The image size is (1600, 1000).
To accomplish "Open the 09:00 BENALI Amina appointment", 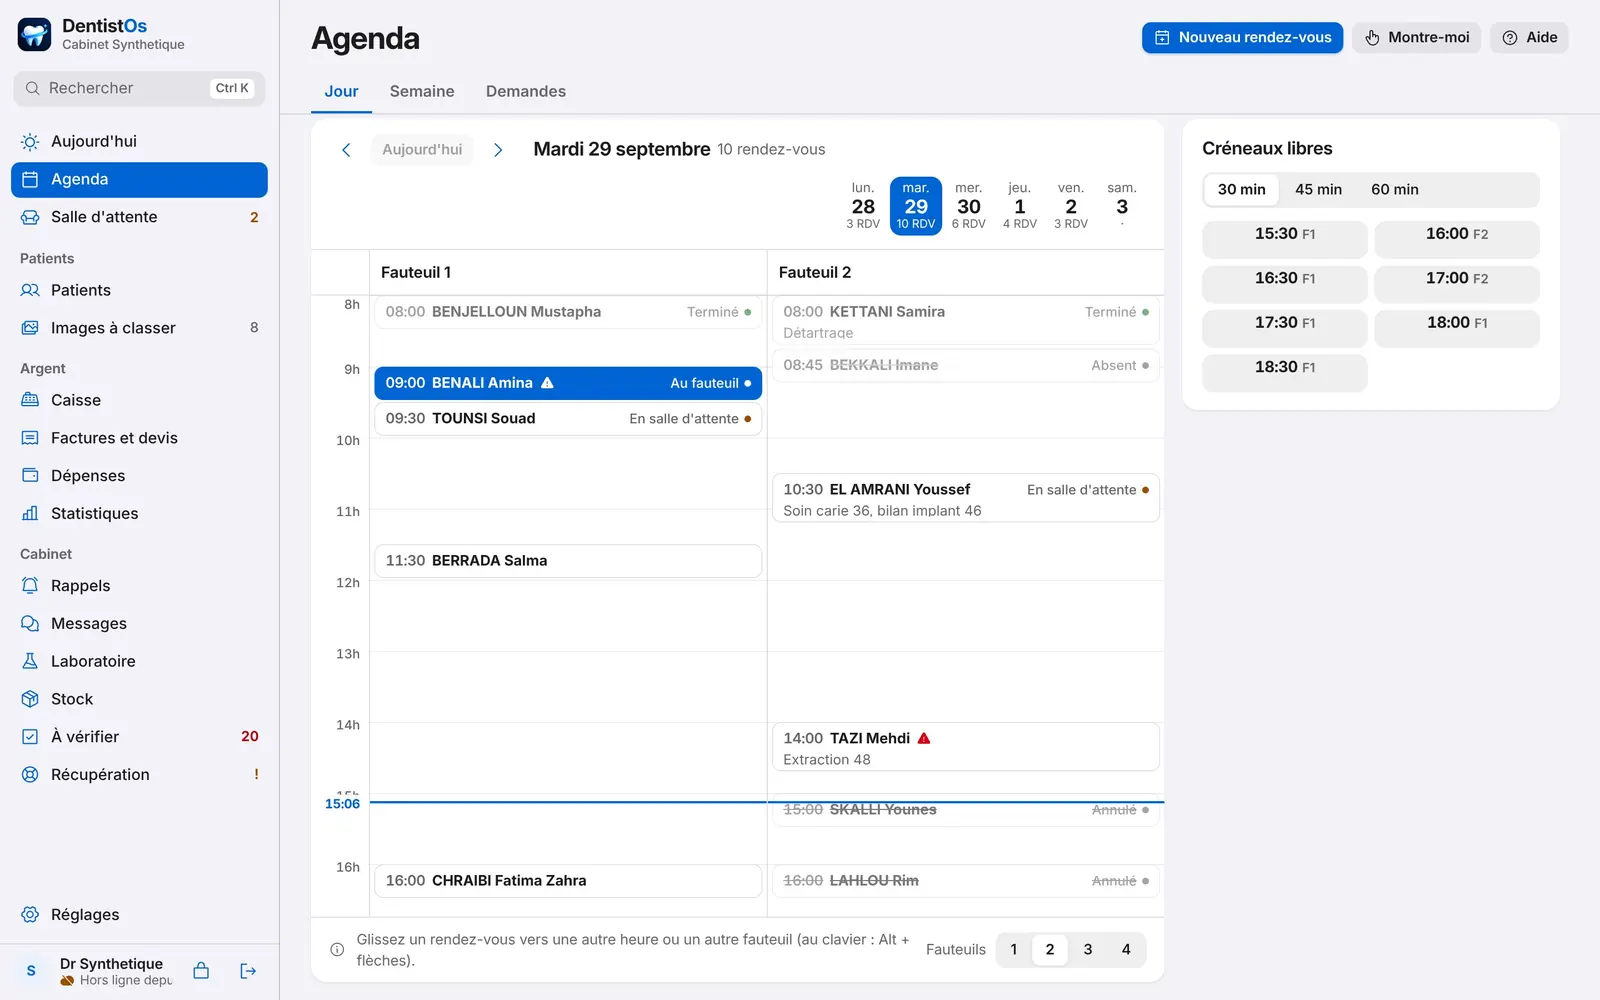I will click(568, 383).
